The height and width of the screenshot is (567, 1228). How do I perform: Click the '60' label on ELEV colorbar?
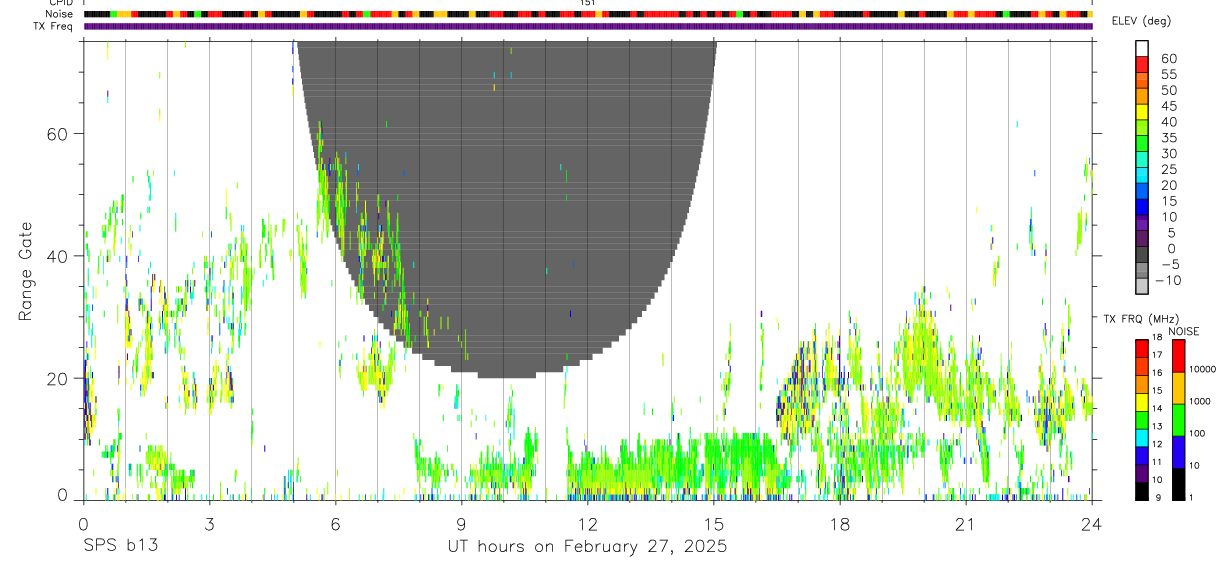[x=1168, y=59]
